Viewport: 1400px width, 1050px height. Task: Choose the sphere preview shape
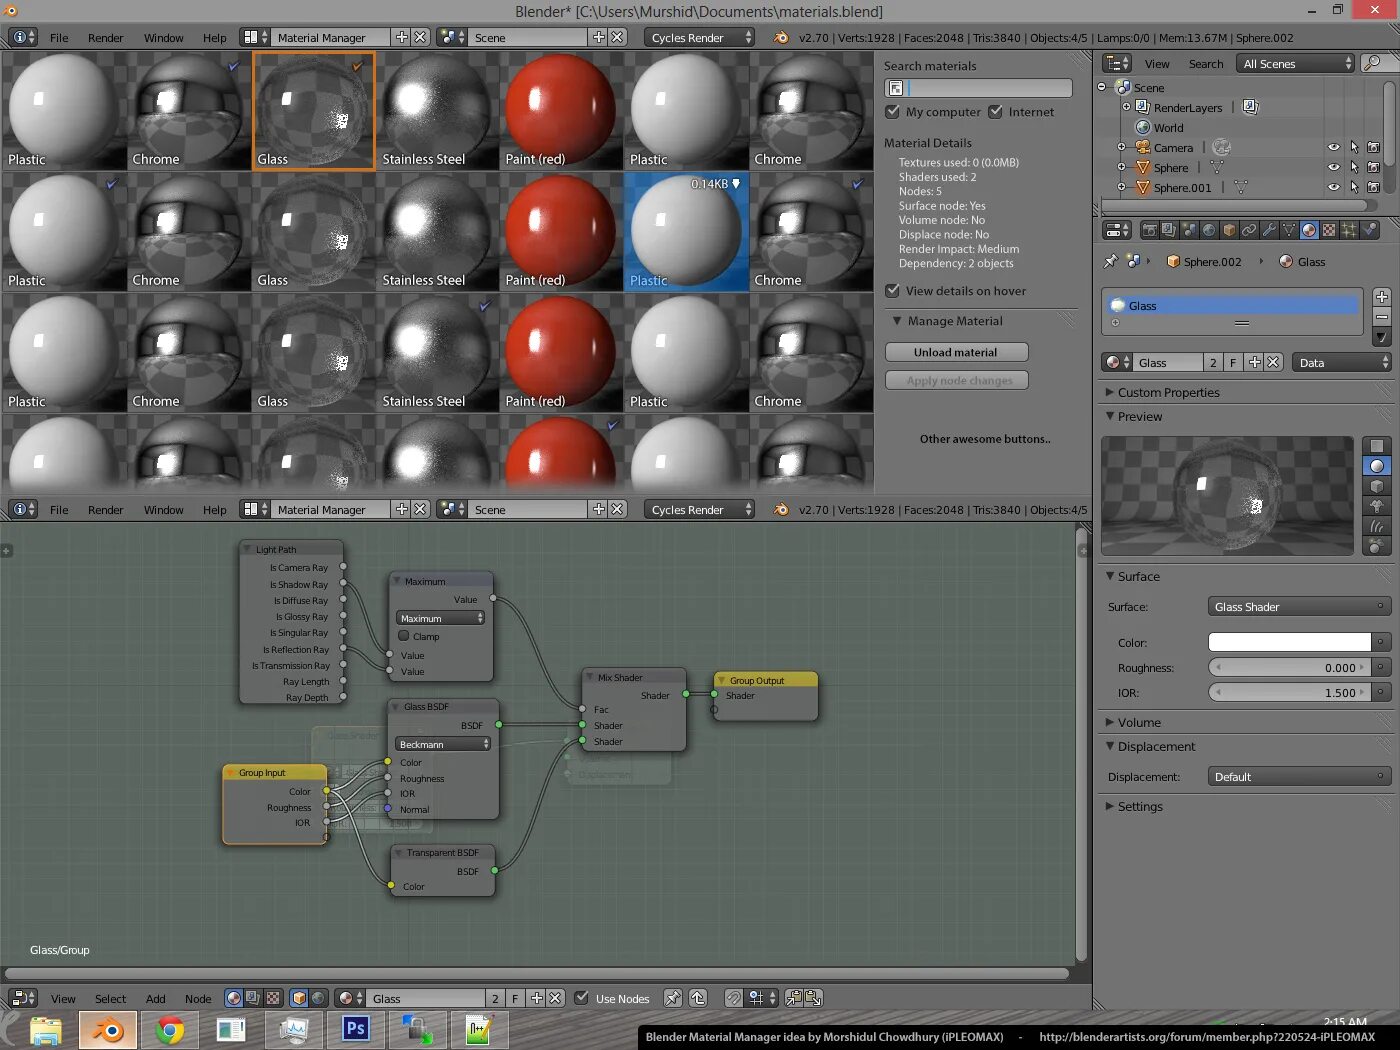point(1377,466)
